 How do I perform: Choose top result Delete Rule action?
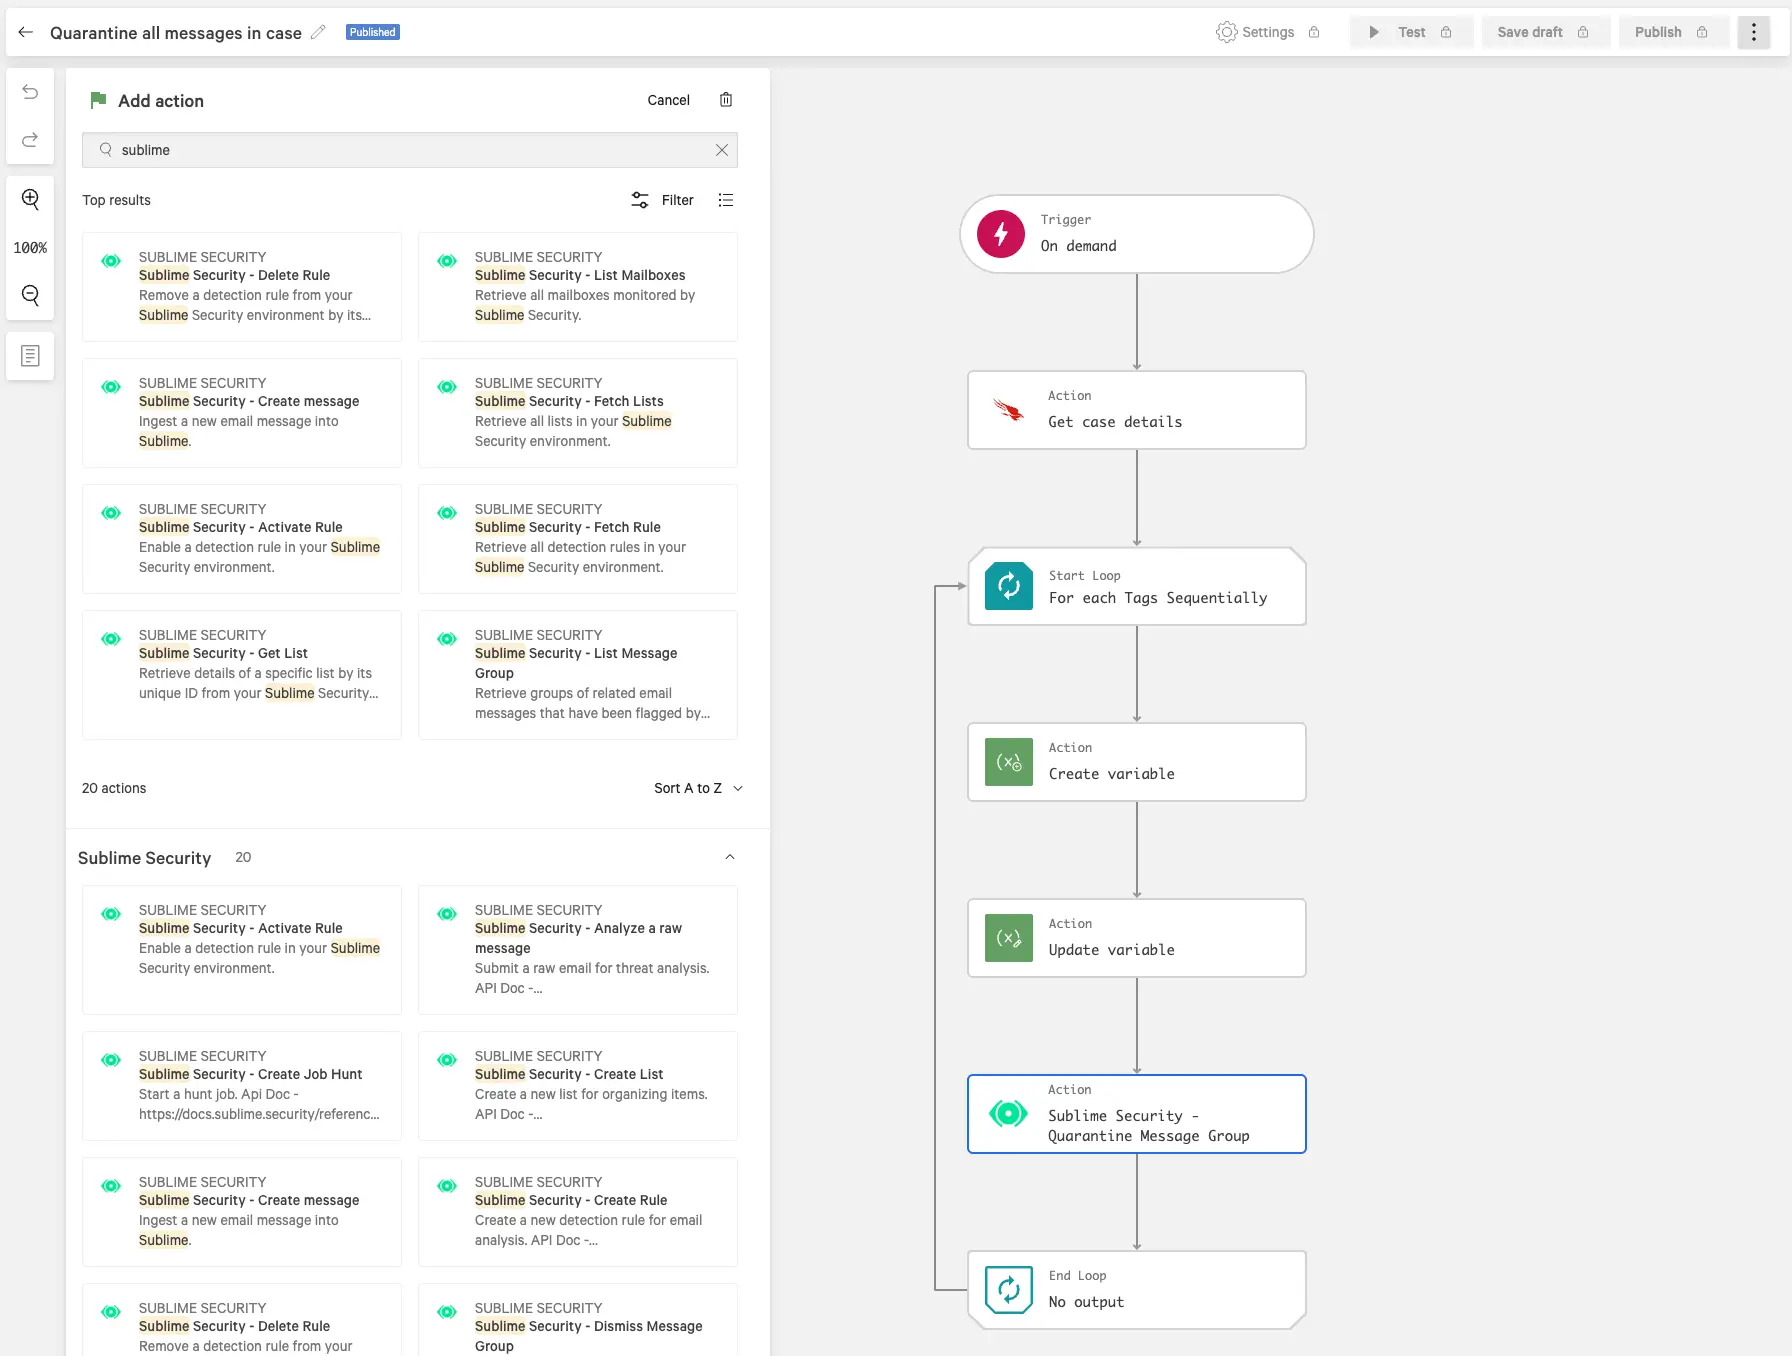(x=242, y=287)
